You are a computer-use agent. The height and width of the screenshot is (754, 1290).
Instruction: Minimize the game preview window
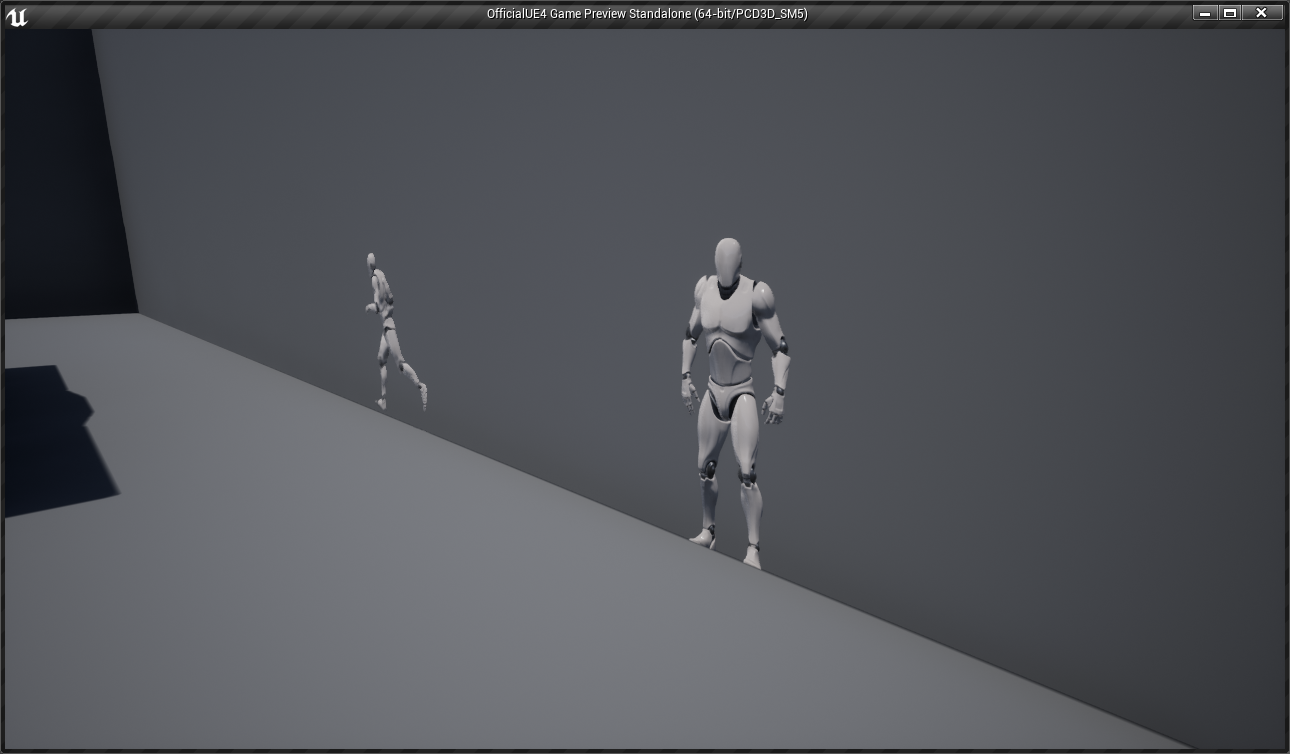click(1204, 12)
